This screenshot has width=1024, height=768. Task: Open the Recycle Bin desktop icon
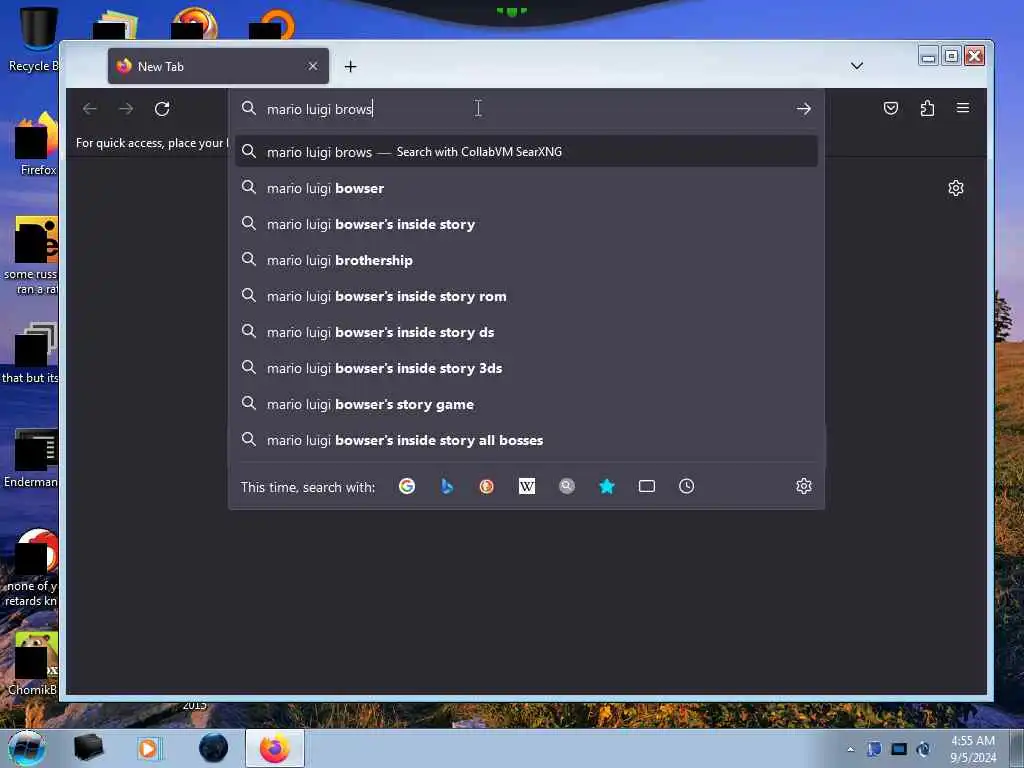point(36,39)
